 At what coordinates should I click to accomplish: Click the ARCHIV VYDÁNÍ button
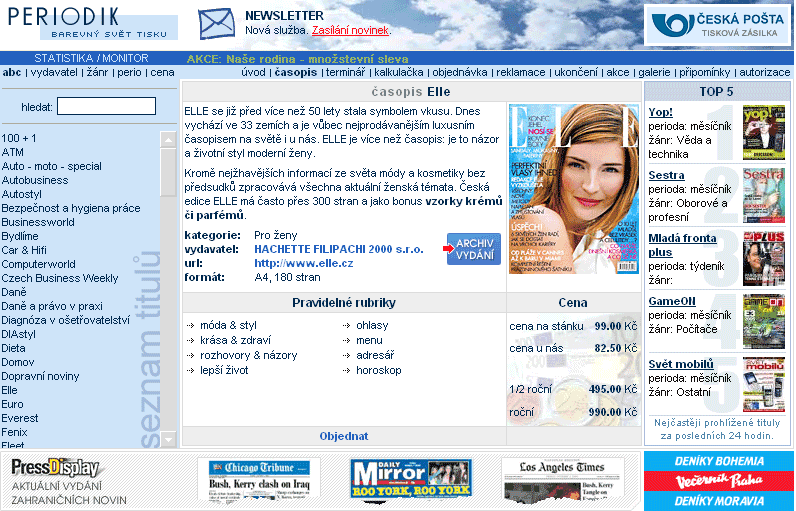click(x=473, y=249)
